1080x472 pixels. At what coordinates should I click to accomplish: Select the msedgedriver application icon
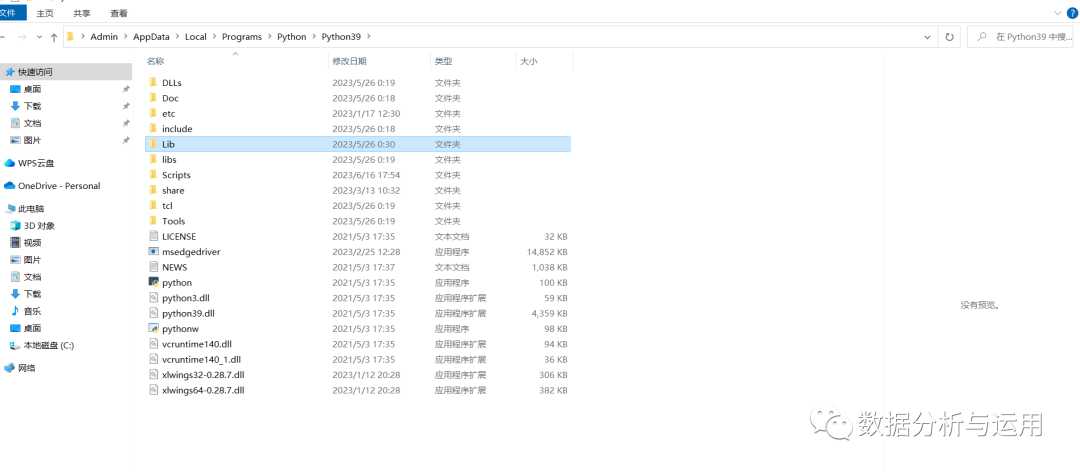coord(153,252)
